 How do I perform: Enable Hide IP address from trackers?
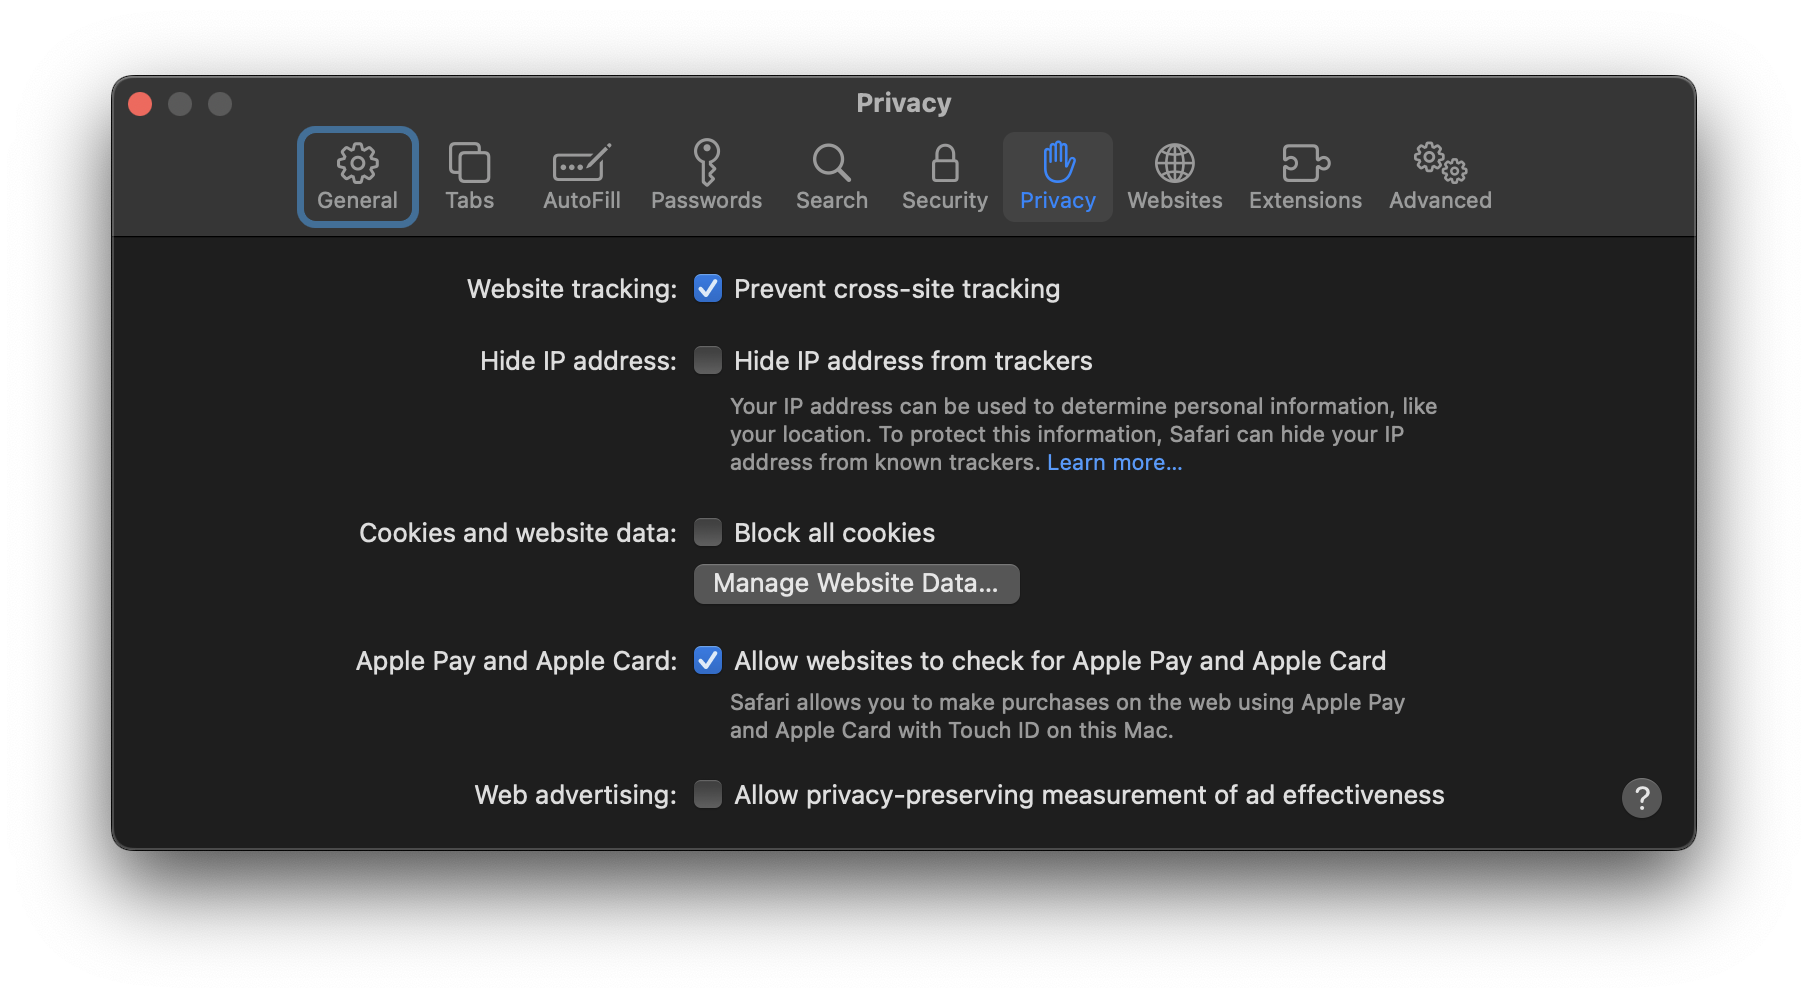[708, 360]
